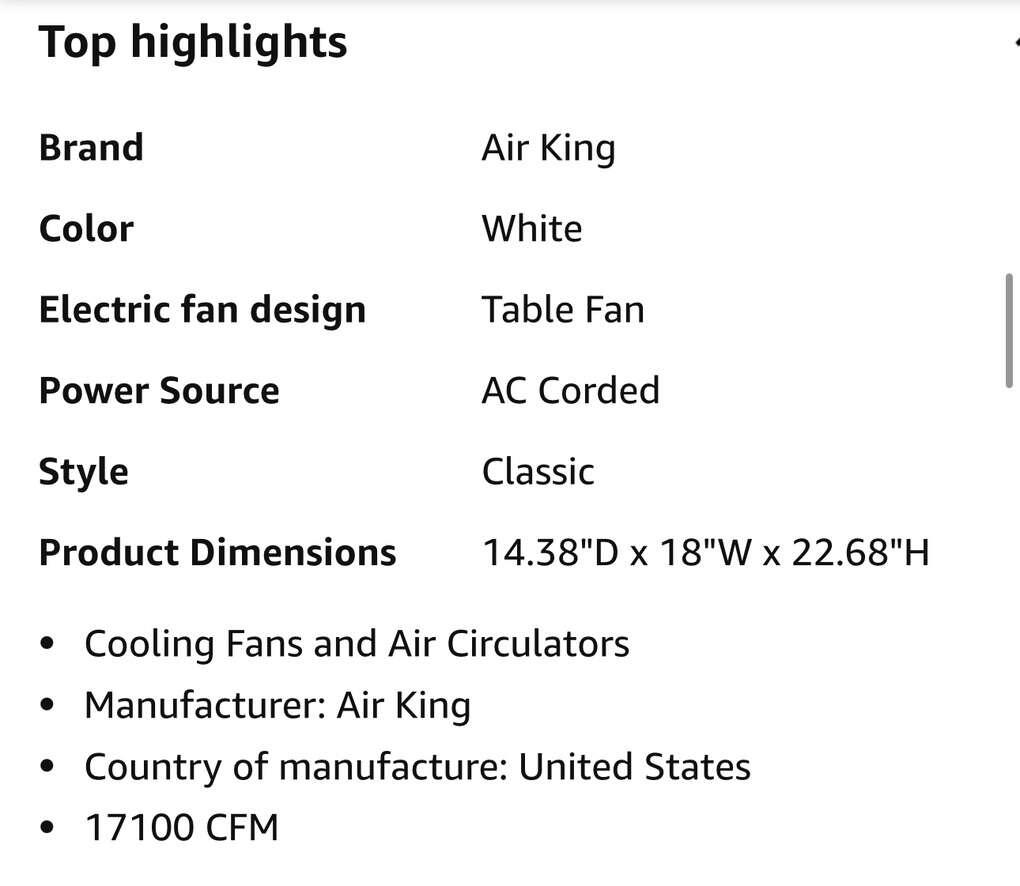Select the AC Corded value
The image size is (1020, 886).
570,391
